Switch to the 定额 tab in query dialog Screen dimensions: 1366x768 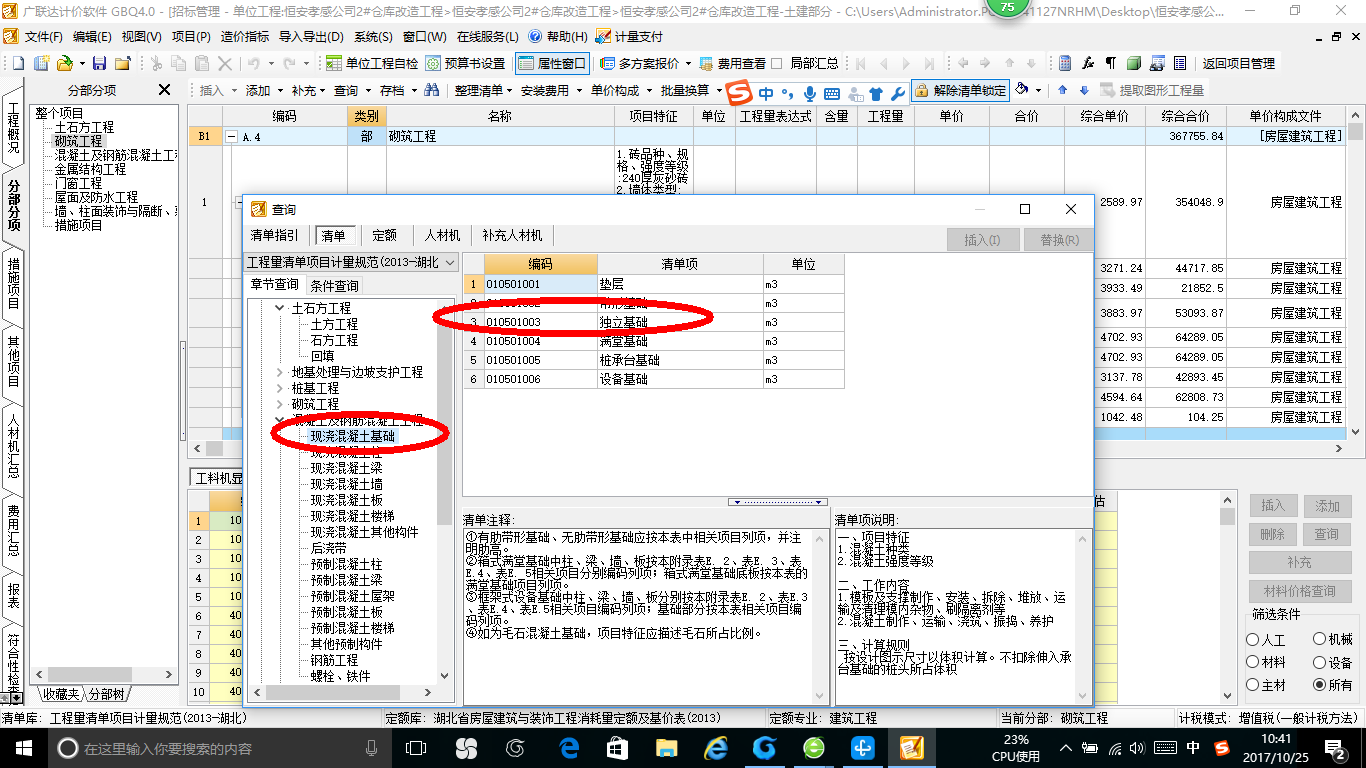tap(384, 235)
